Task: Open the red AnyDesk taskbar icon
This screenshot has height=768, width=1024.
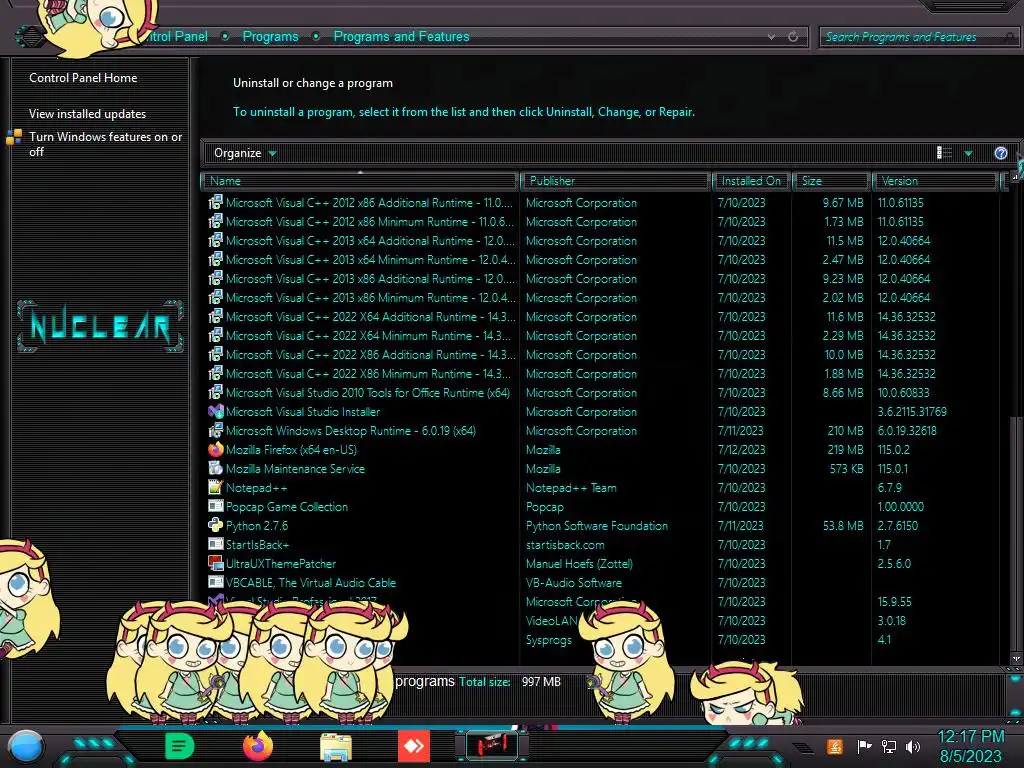Action: pyautogui.click(x=414, y=746)
